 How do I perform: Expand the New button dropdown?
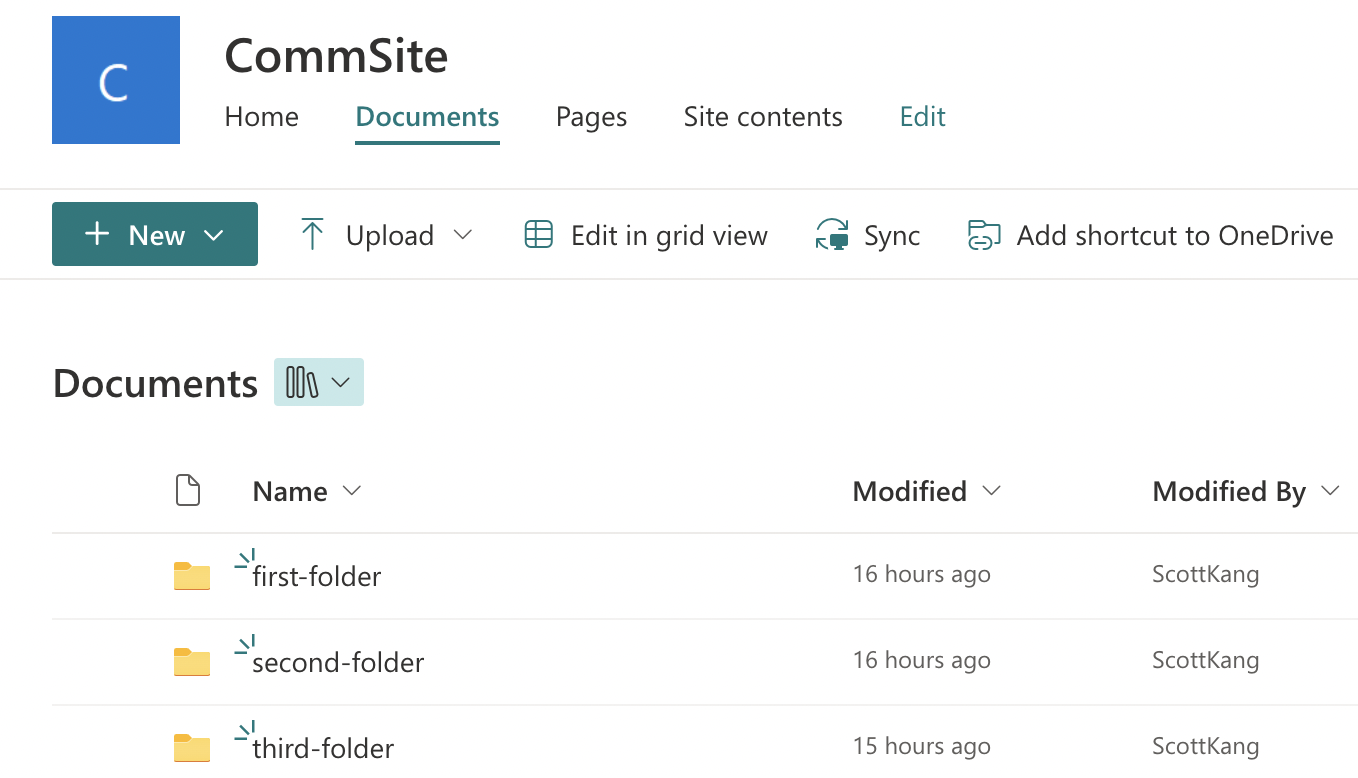click(214, 235)
